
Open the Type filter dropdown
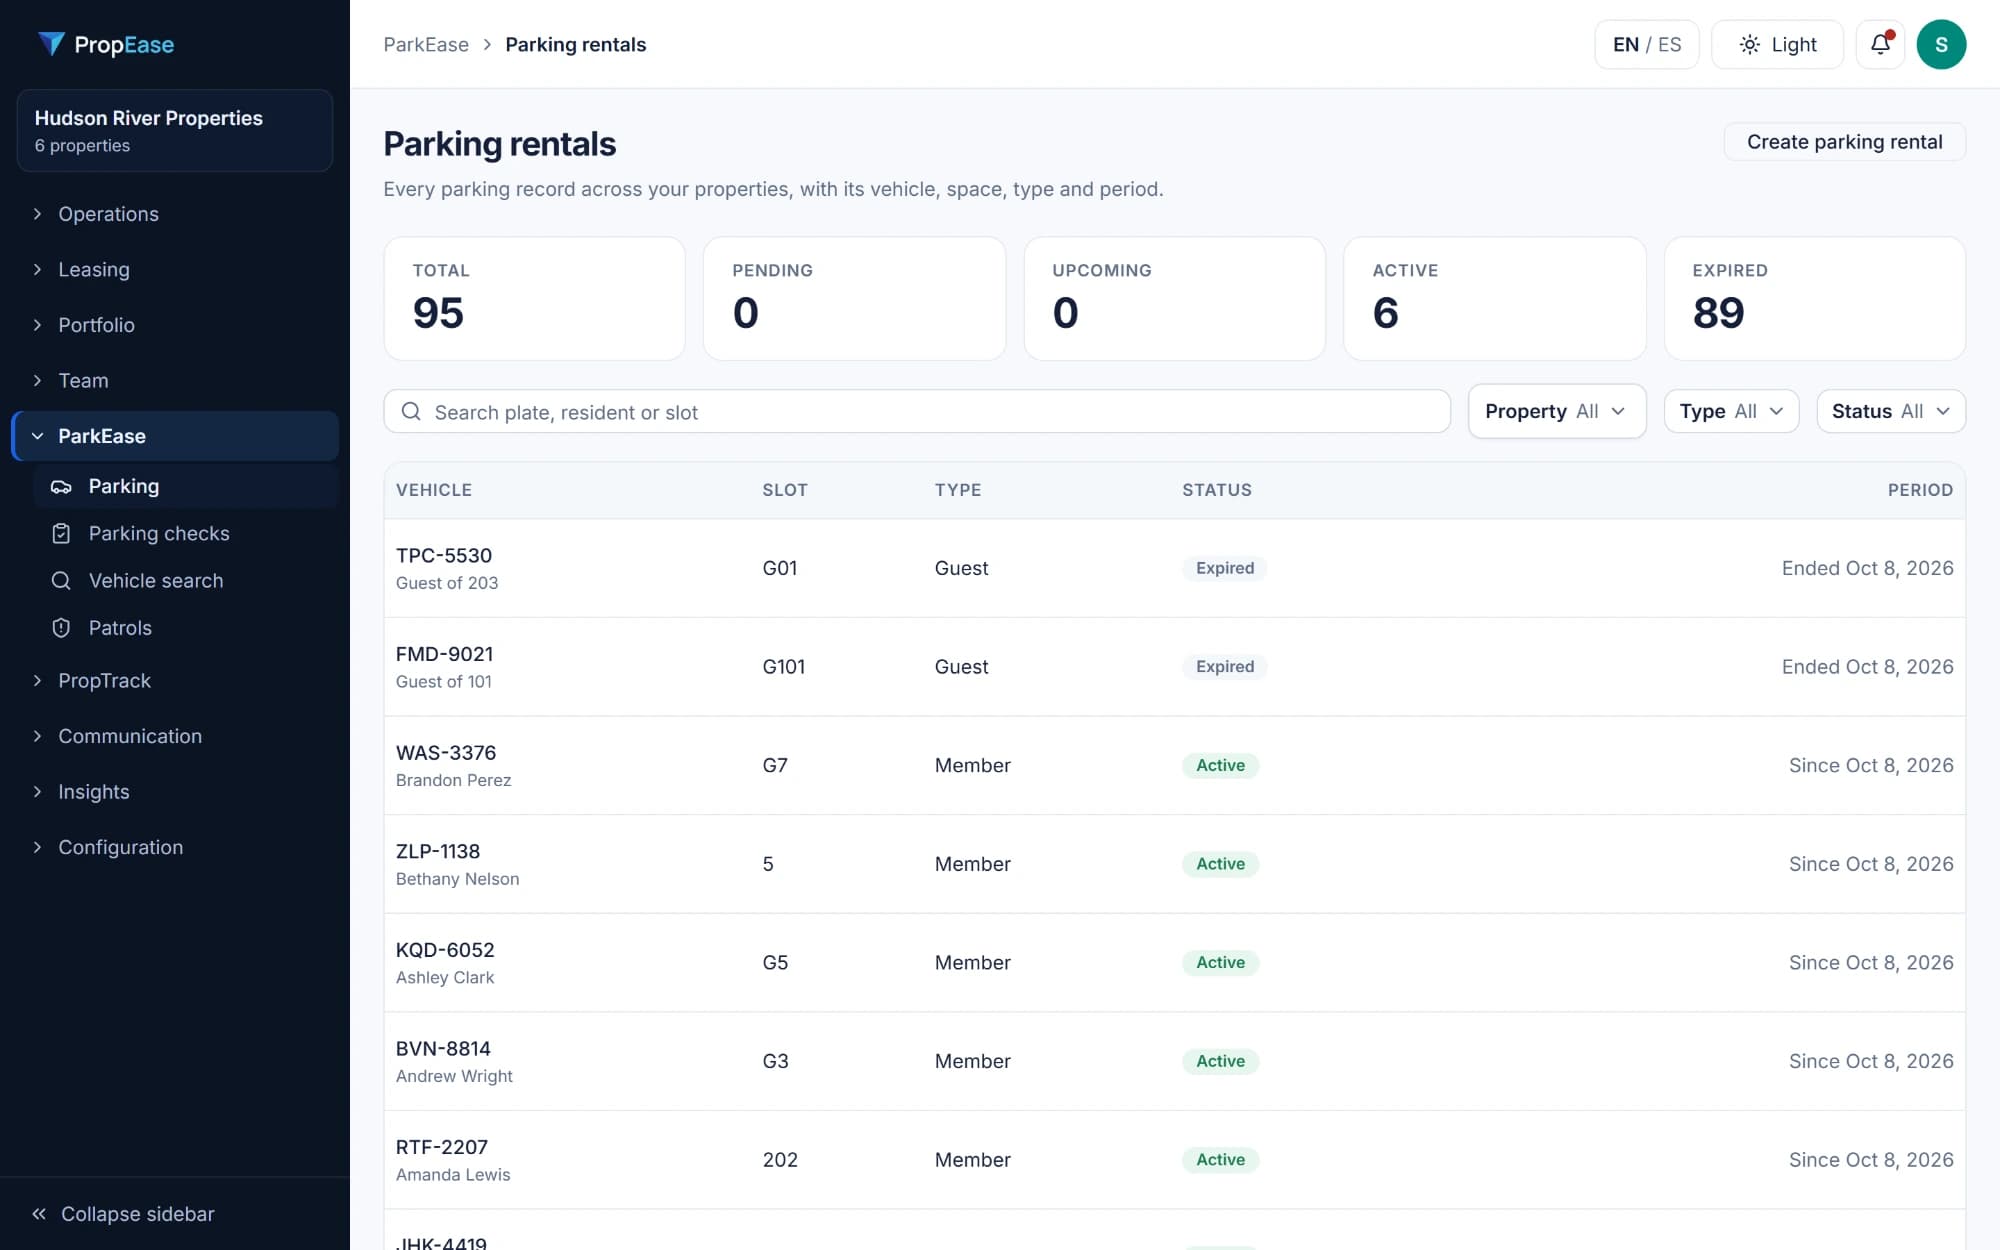(1731, 411)
